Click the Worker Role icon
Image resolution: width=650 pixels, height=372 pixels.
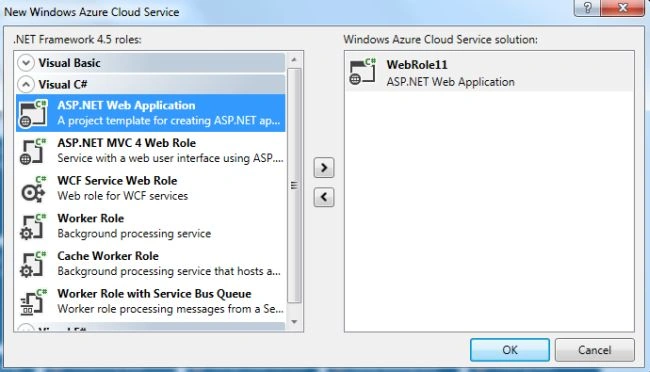[33, 226]
